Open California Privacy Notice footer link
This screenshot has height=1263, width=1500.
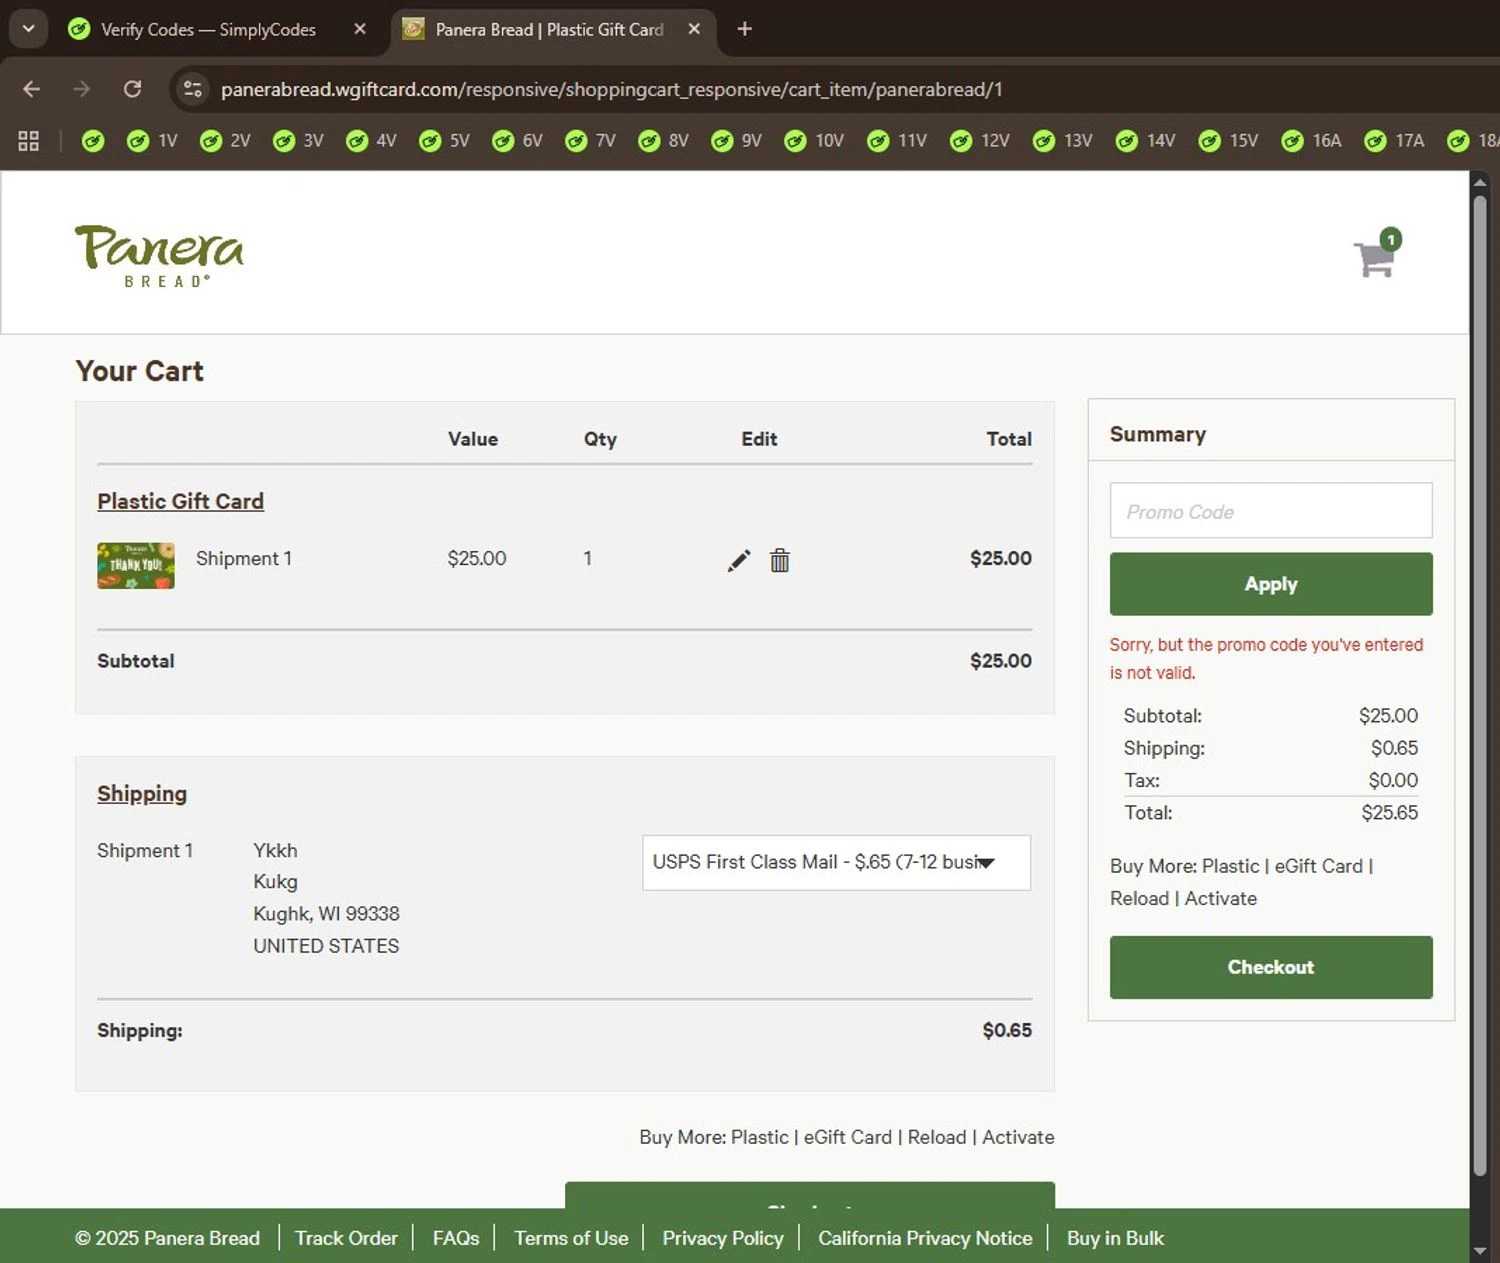(x=925, y=1238)
